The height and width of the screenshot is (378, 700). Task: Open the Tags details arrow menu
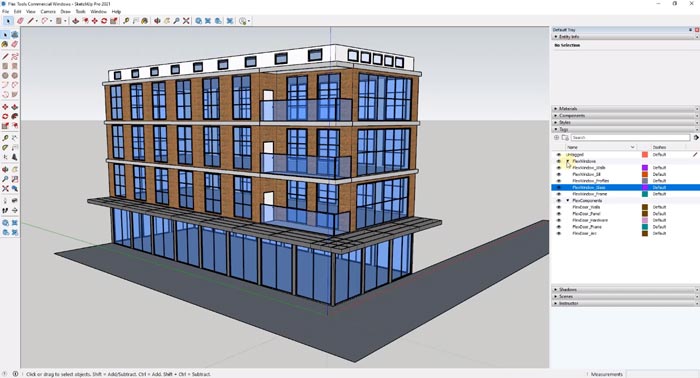pos(696,138)
